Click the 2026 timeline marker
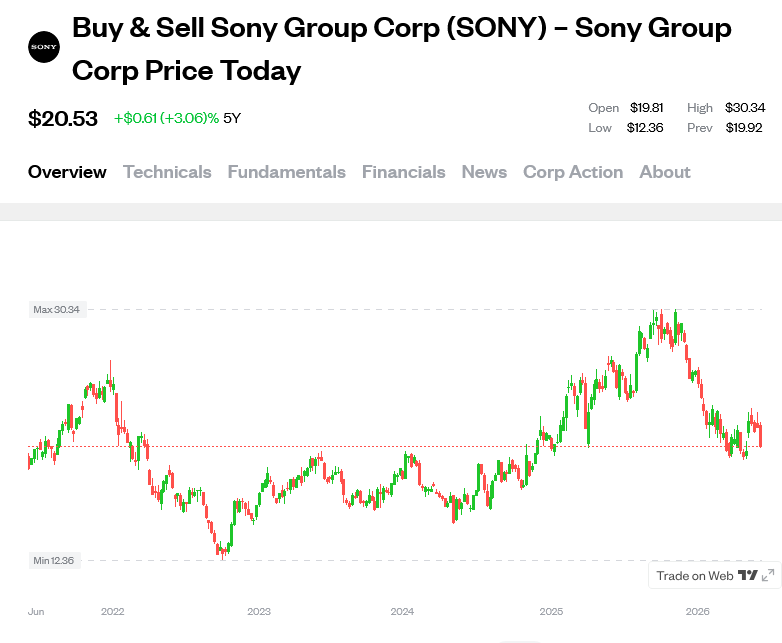This screenshot has width=782, height=643. pyautogui.click(x=697, y=611)
